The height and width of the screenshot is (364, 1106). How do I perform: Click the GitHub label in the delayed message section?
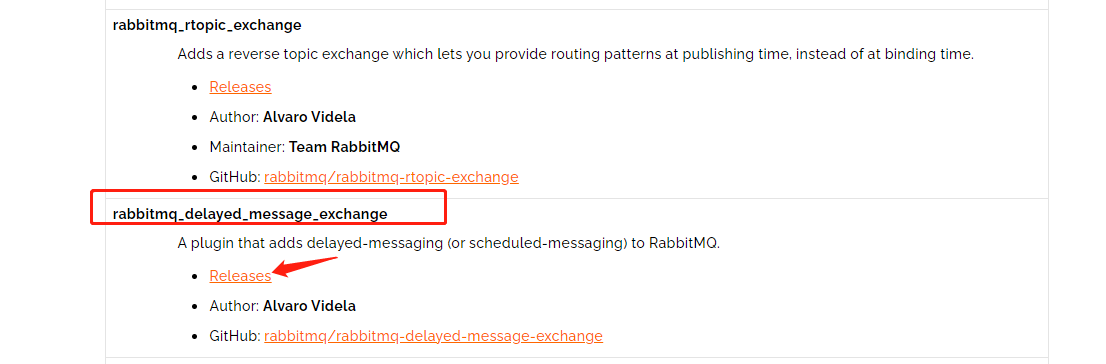click(235, 336)
